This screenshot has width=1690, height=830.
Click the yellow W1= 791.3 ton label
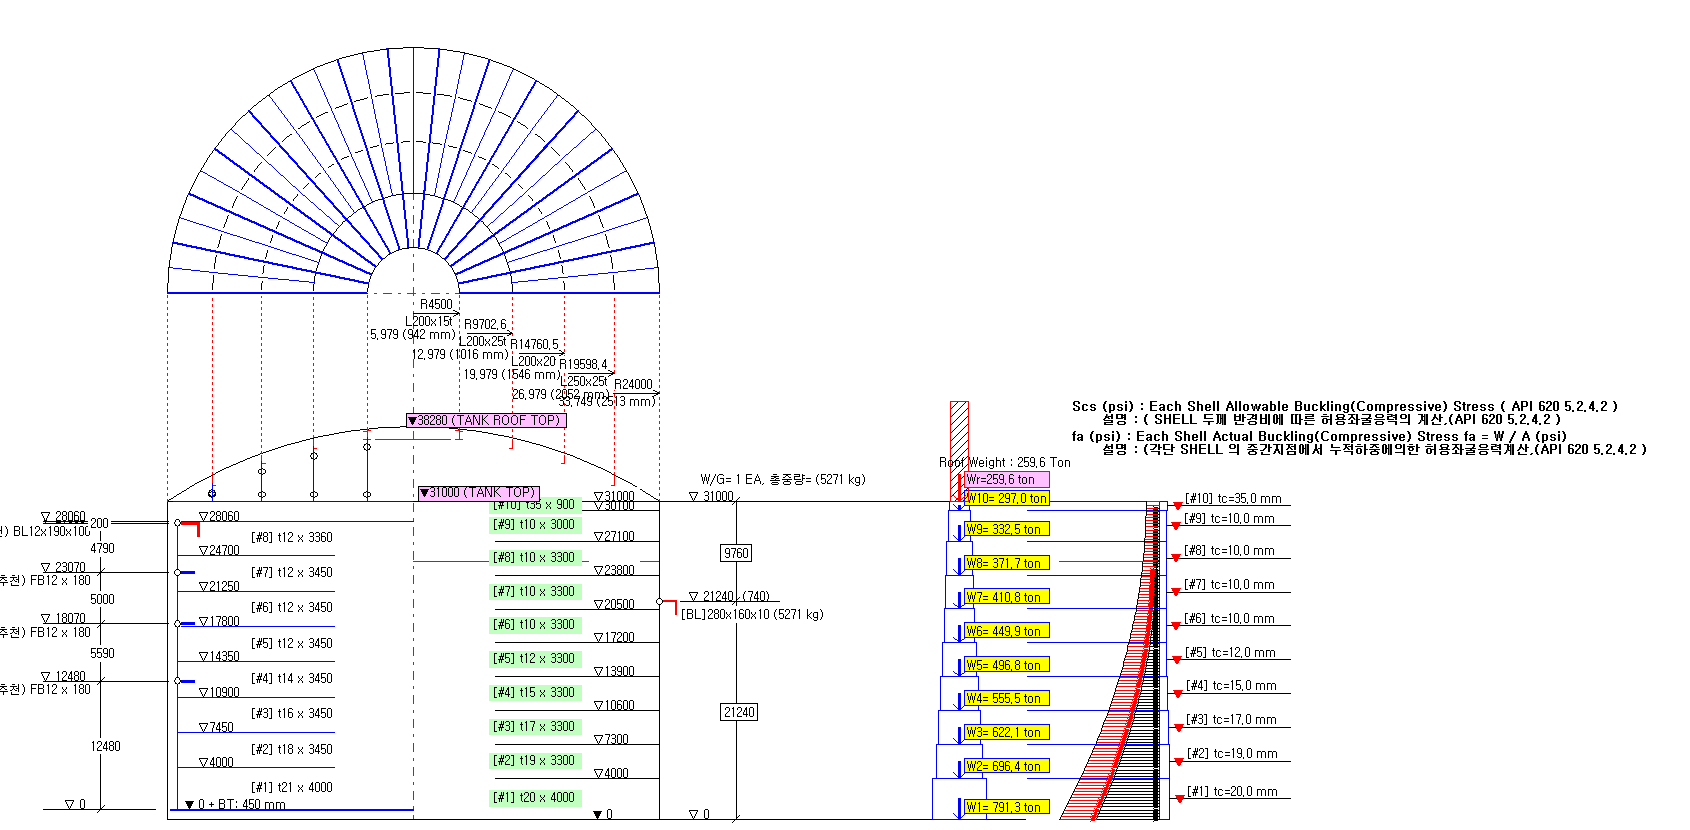coord(1007,807)
